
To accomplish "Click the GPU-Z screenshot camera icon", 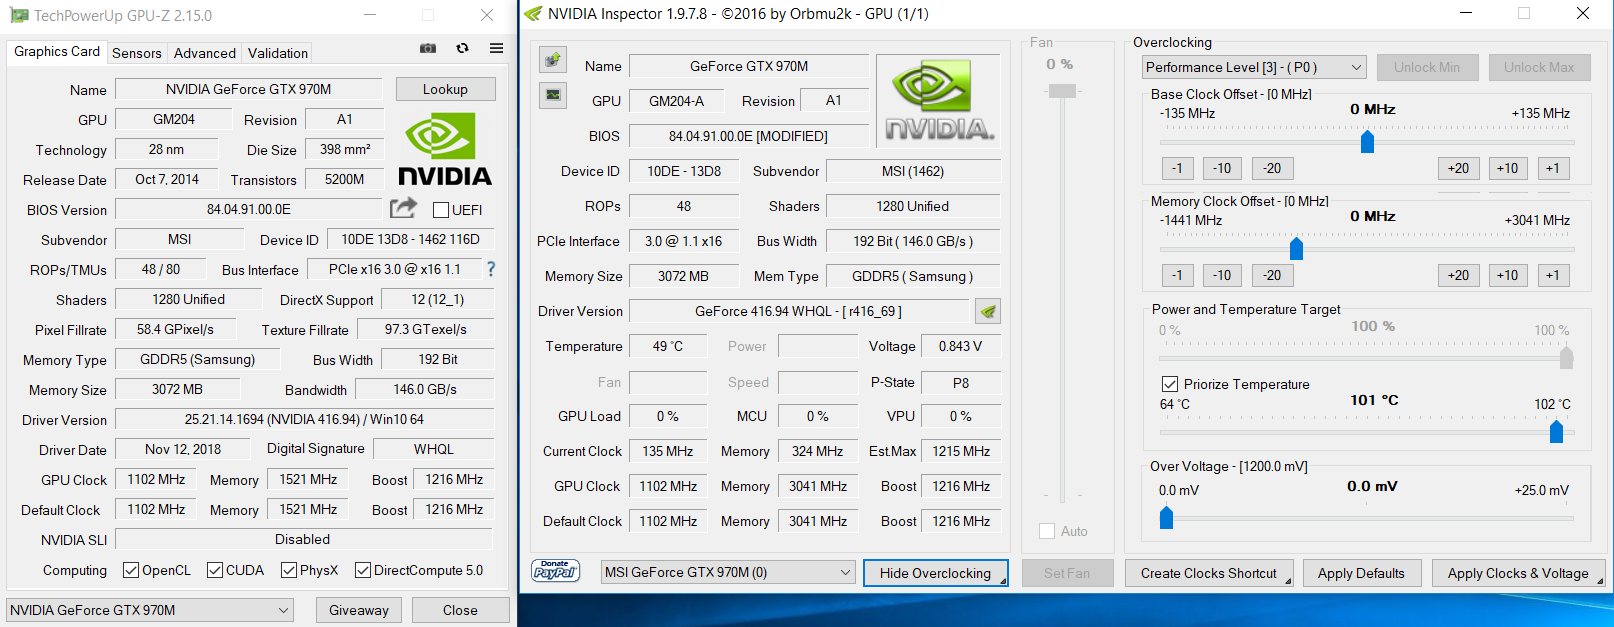I will click(x=428, y=48).
